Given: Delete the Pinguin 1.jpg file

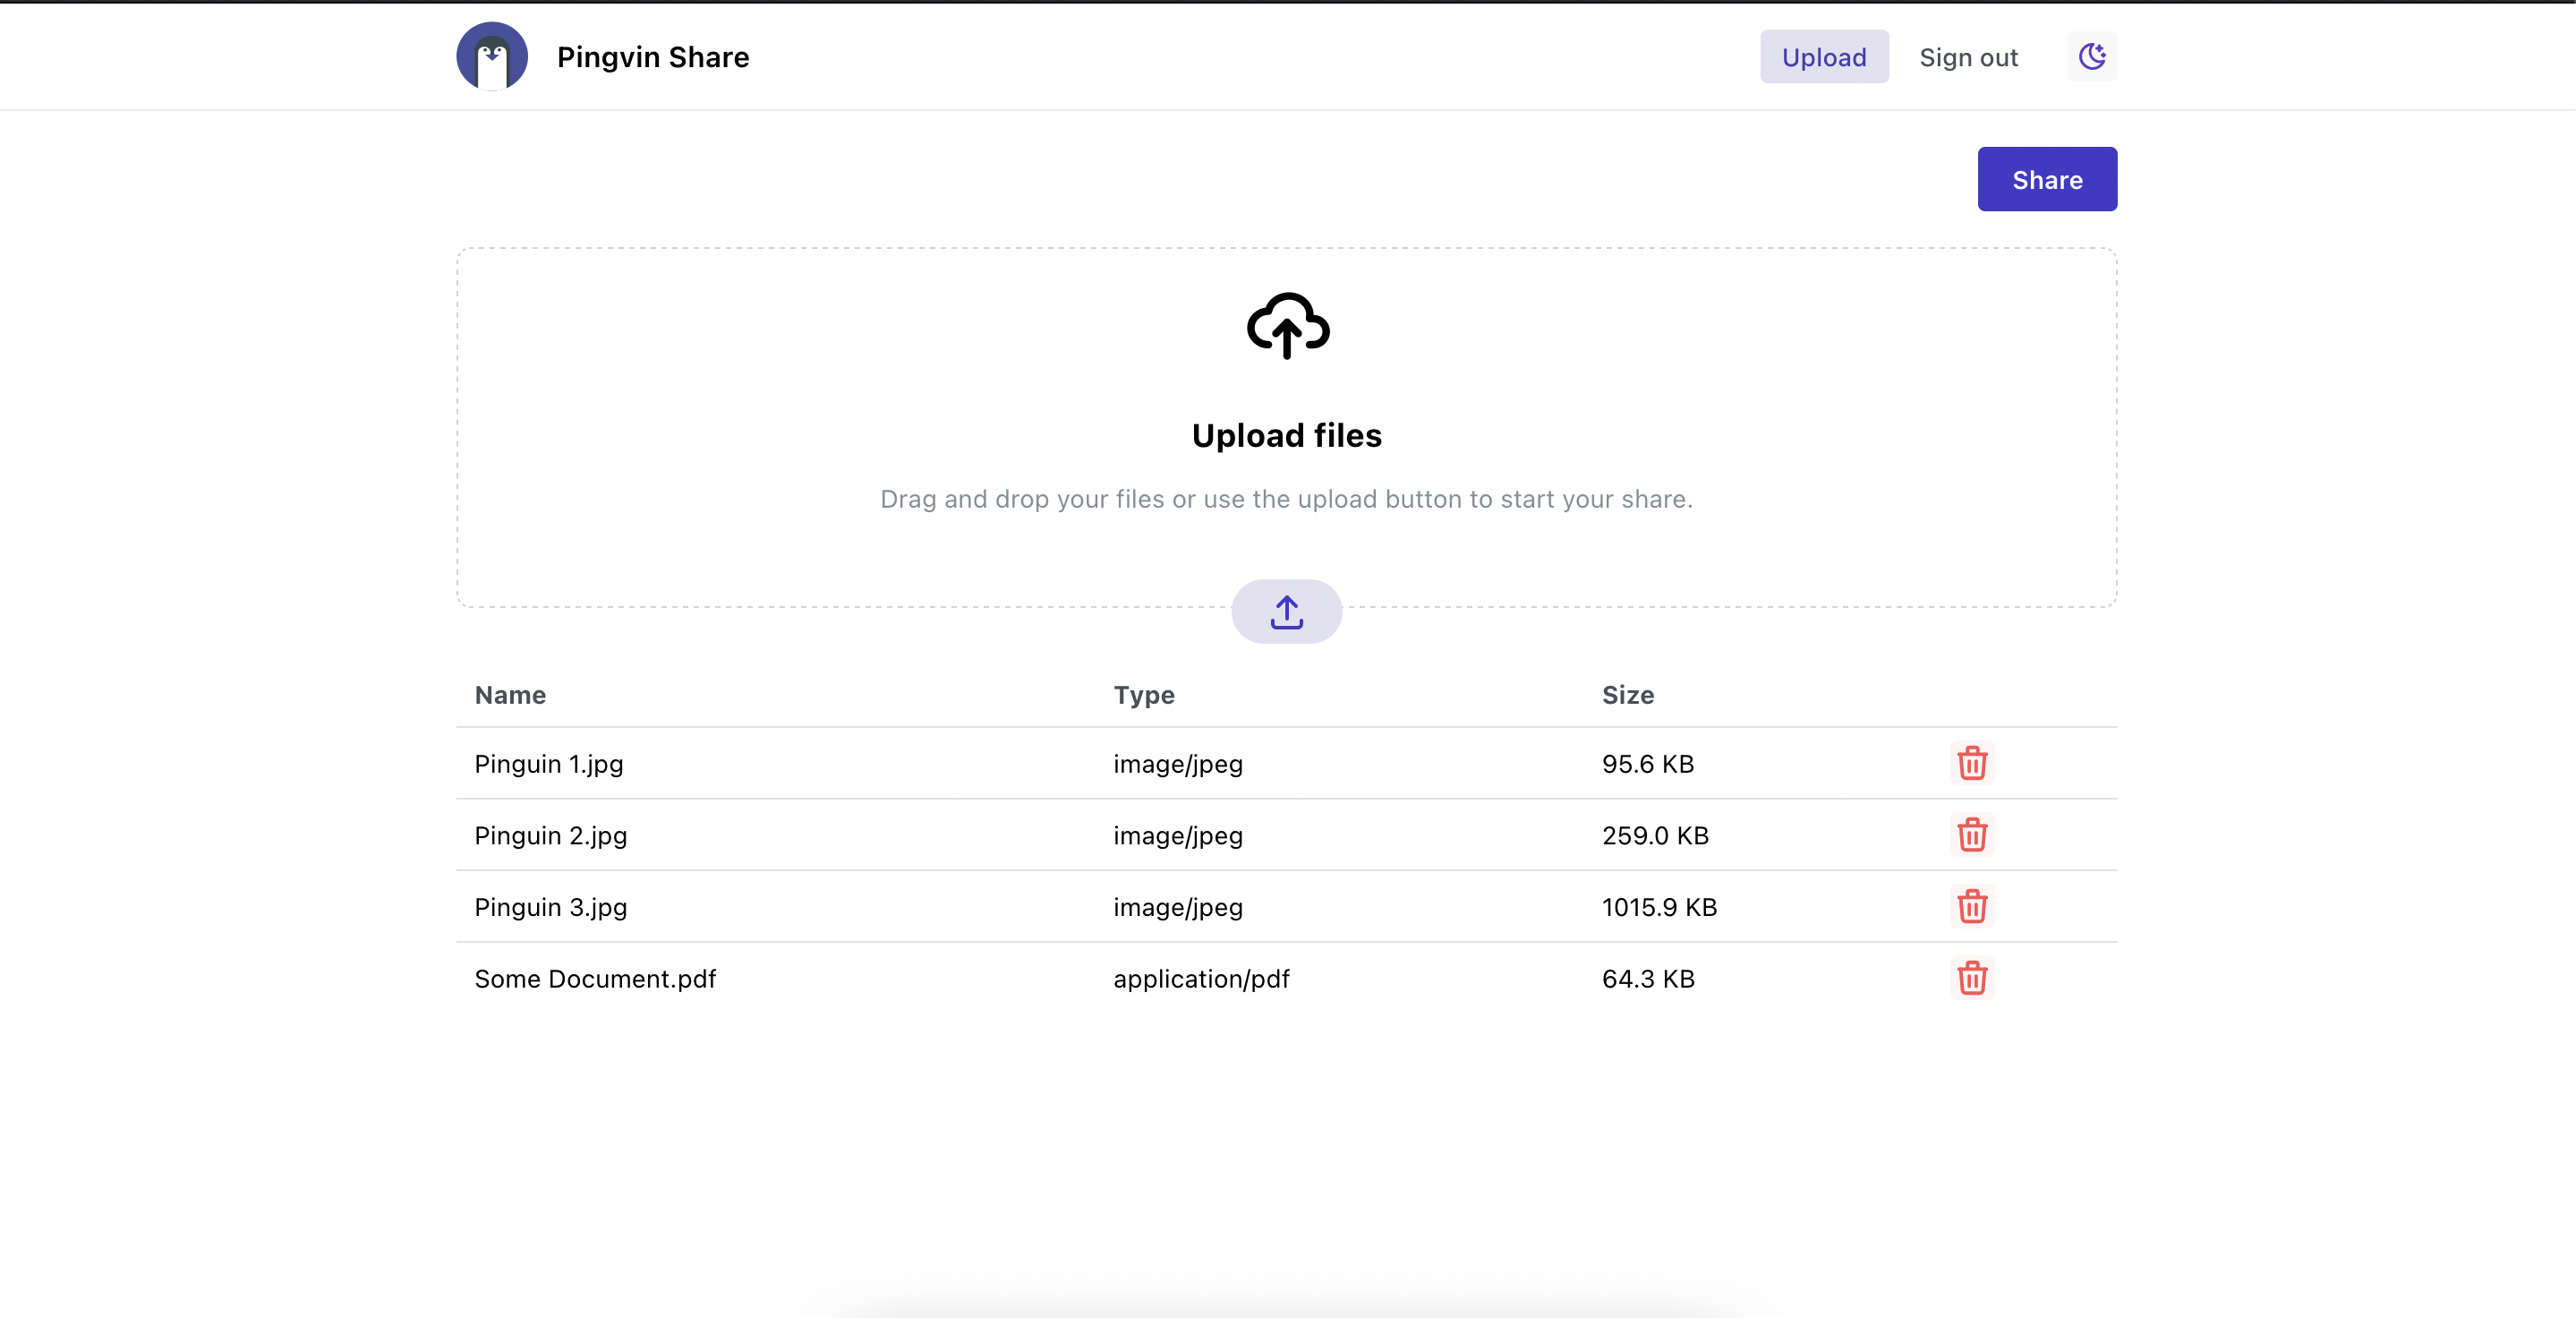Looking at the screenshot, I should (1971, 763).
